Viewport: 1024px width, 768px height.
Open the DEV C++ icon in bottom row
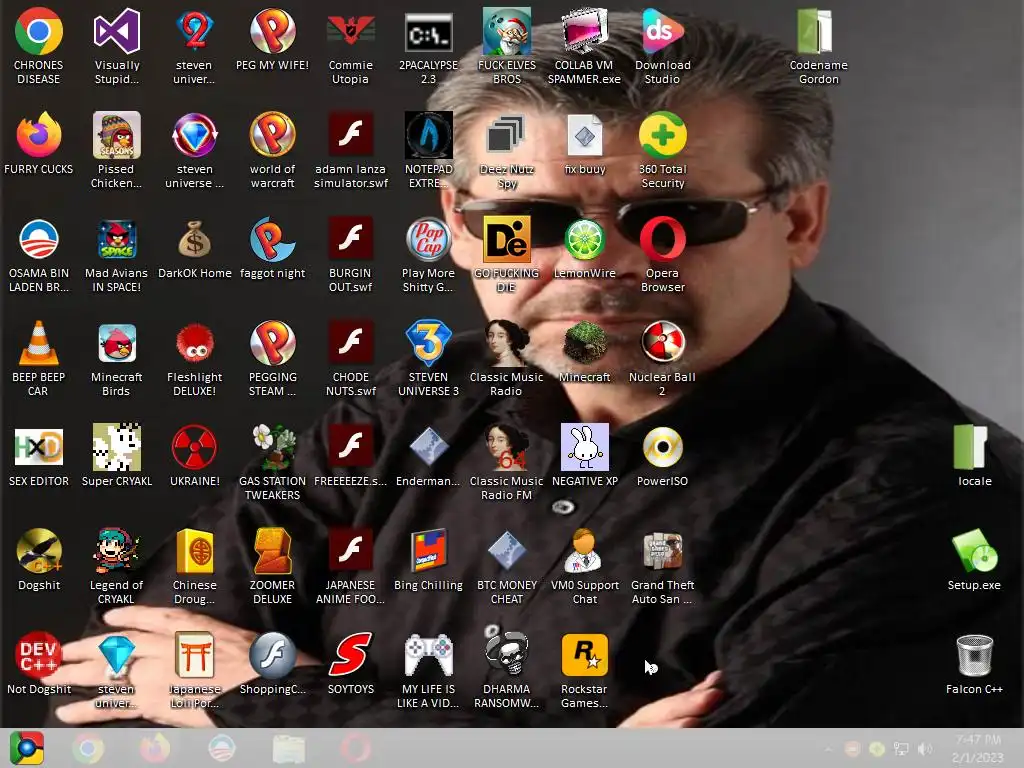click(39, 655)
